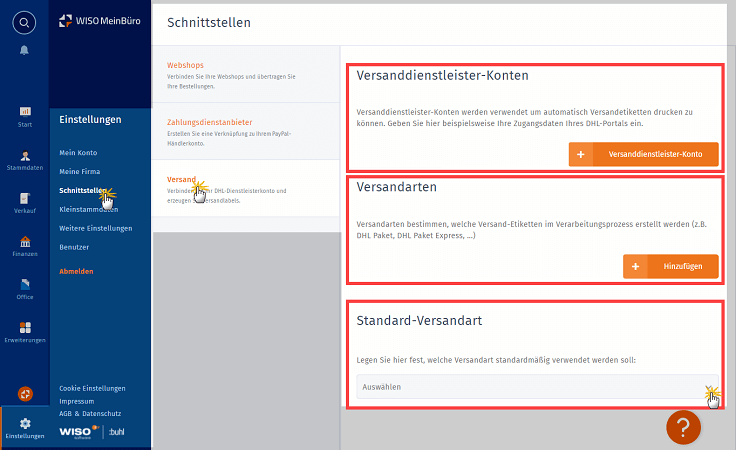Open the search icon in the sidebar
Viewport: 736px width, 450px height.
click(24, 23)
